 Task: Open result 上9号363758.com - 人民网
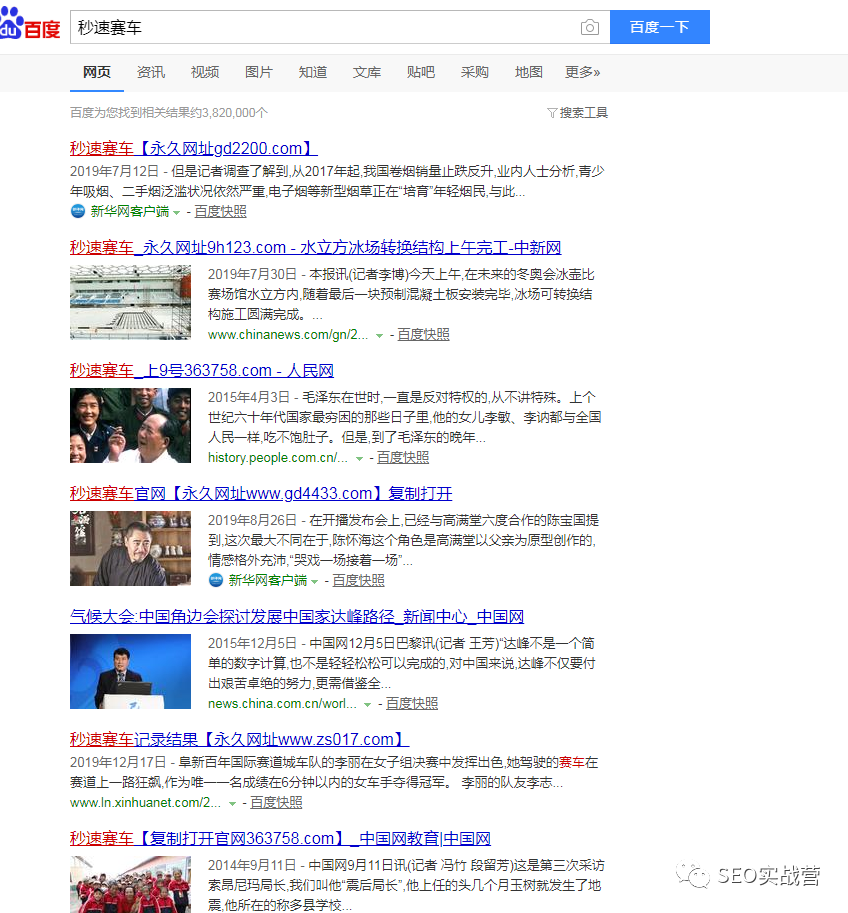click(202, 370)
